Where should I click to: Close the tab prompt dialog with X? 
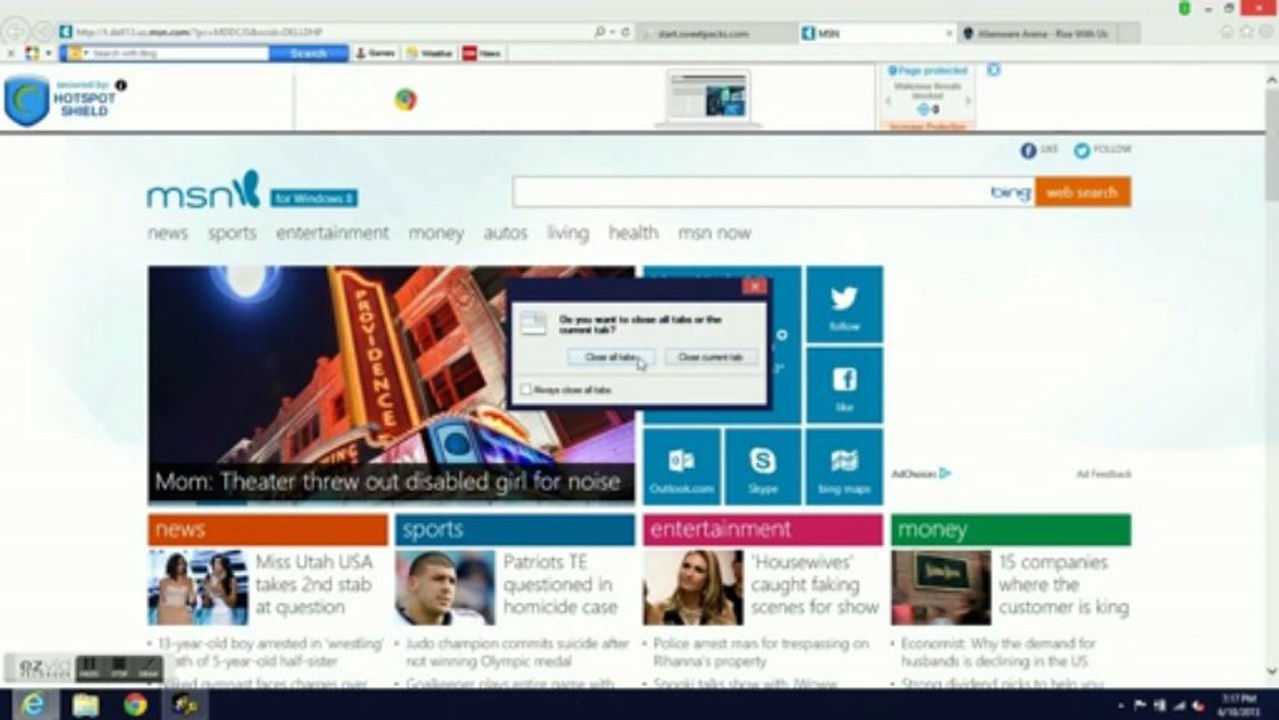(755, 287)
